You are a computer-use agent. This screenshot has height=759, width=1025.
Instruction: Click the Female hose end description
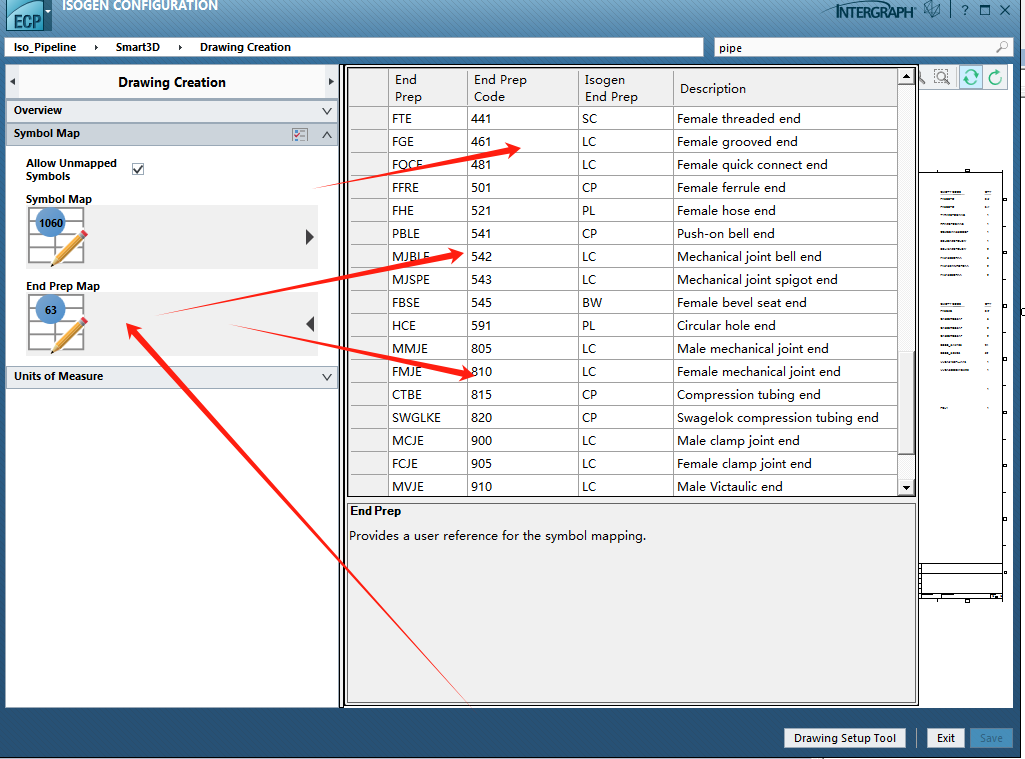[785, 211]
